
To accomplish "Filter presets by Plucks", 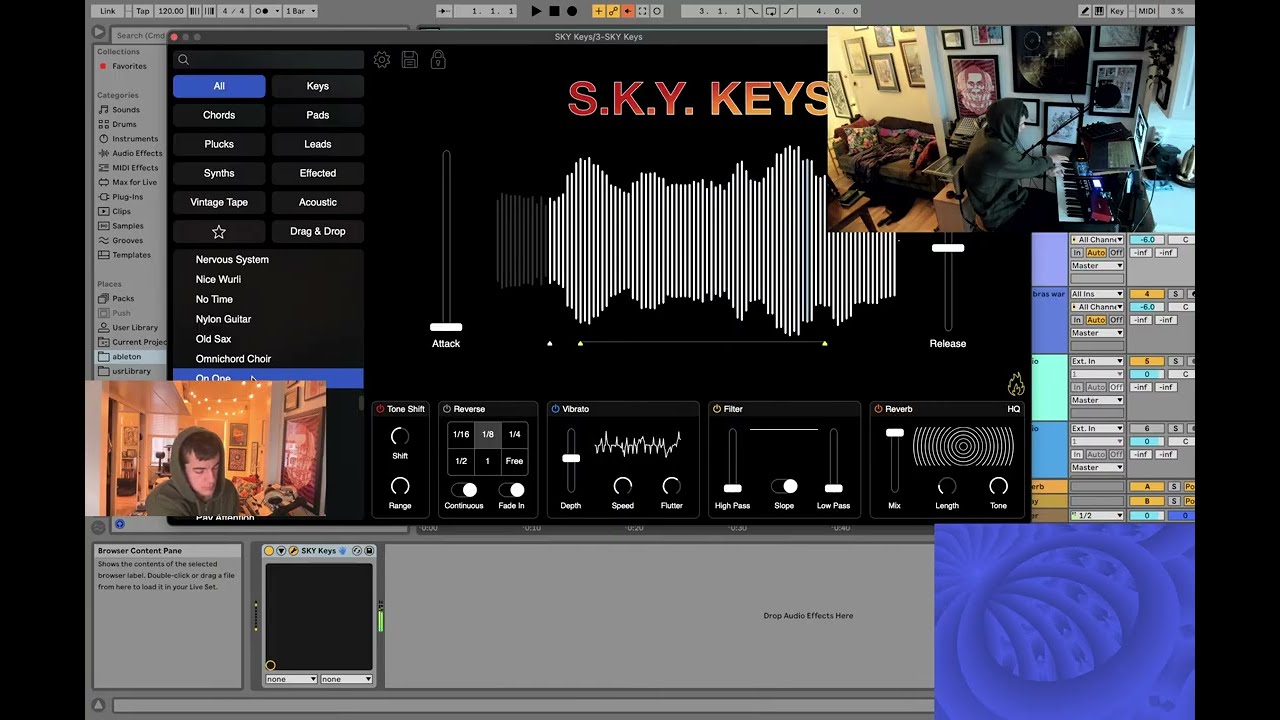I will [x=219, y=144].
